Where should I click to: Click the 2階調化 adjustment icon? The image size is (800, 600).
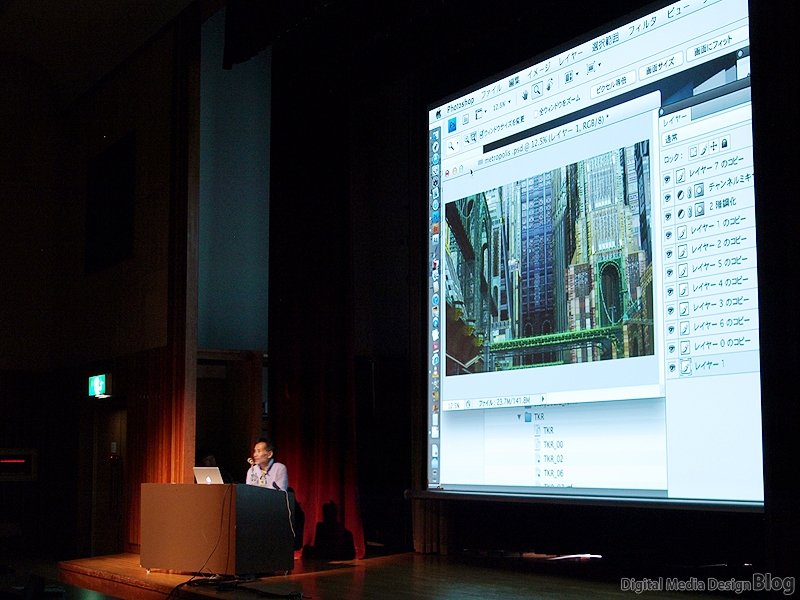point(681,214)
